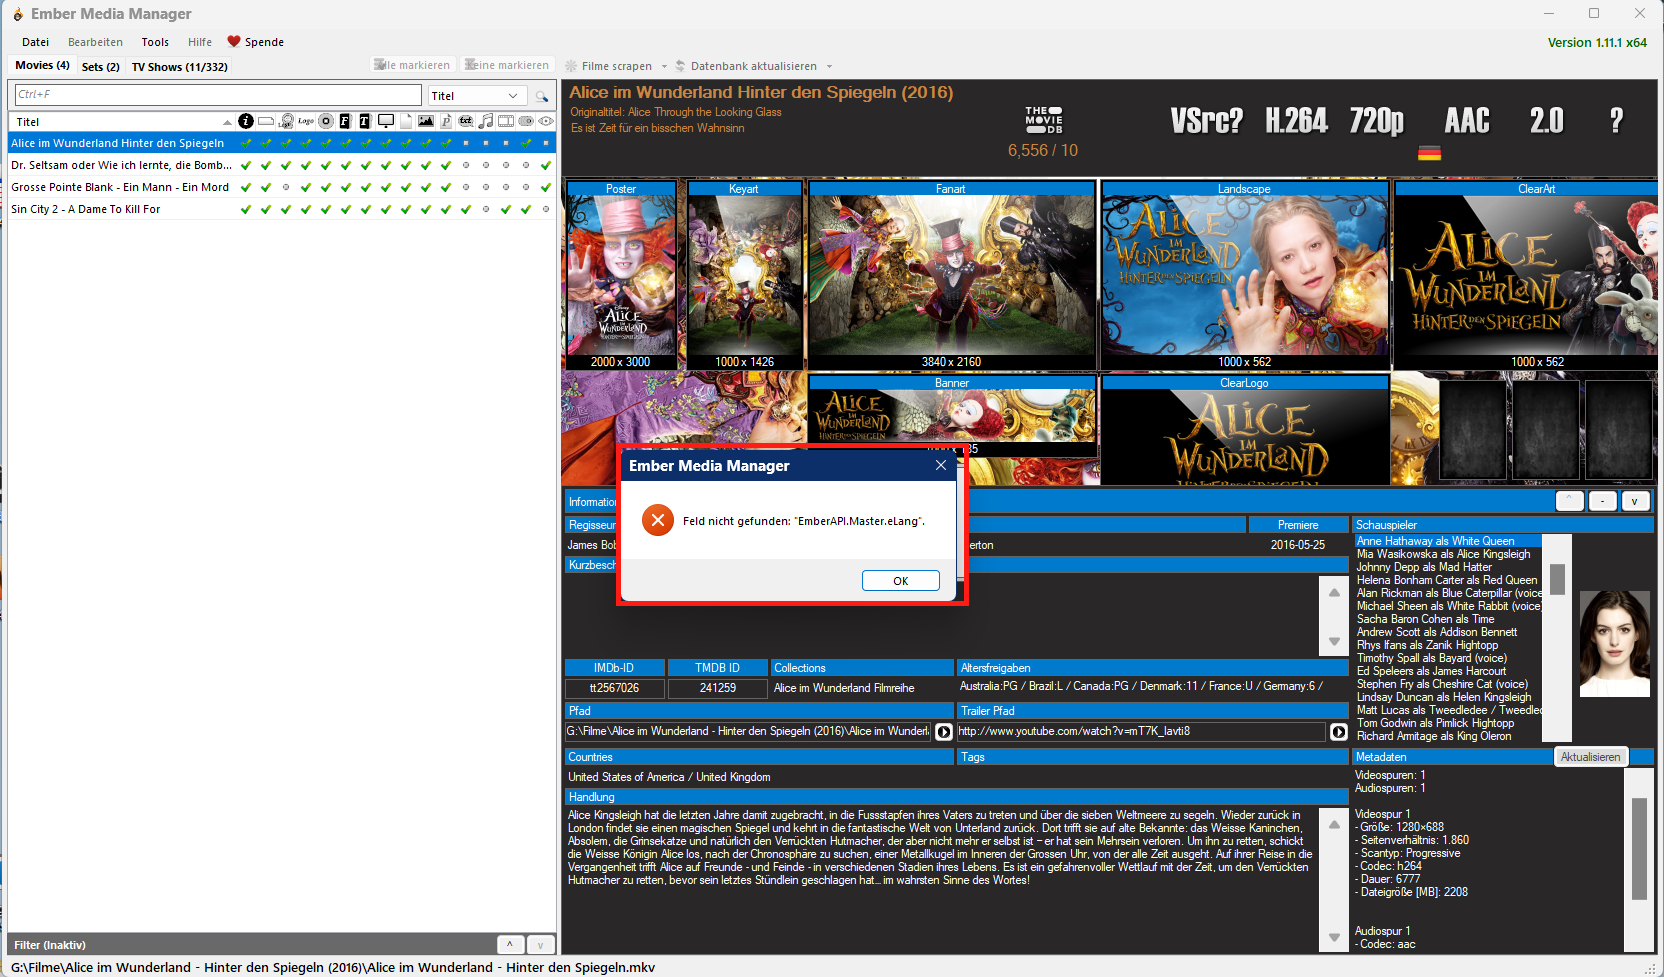Toggle watched checkmark for Grosse Pointe Blank row
The height and width of the screenshot is (977, 1664).
pos(546,187)
